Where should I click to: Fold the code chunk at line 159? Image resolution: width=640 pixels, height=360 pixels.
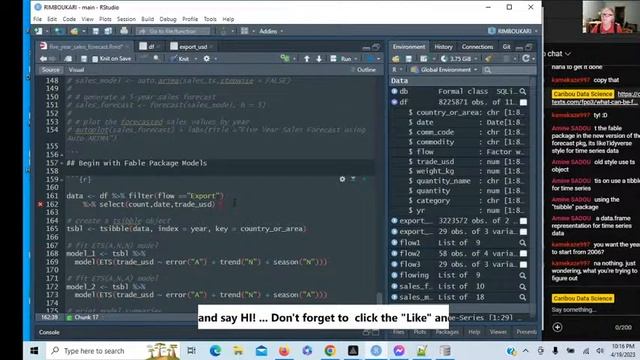[62, 179]
